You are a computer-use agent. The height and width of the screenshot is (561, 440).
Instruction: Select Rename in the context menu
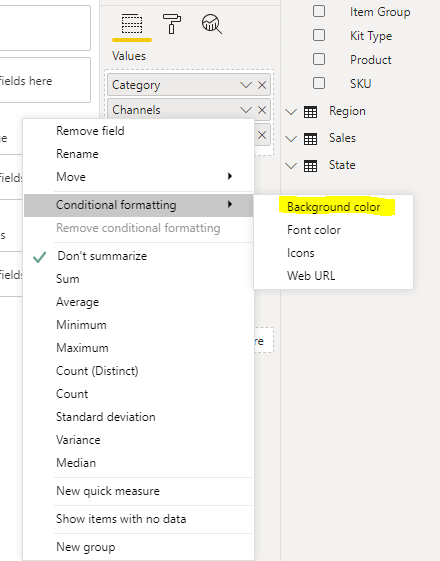tap(138, 154)
